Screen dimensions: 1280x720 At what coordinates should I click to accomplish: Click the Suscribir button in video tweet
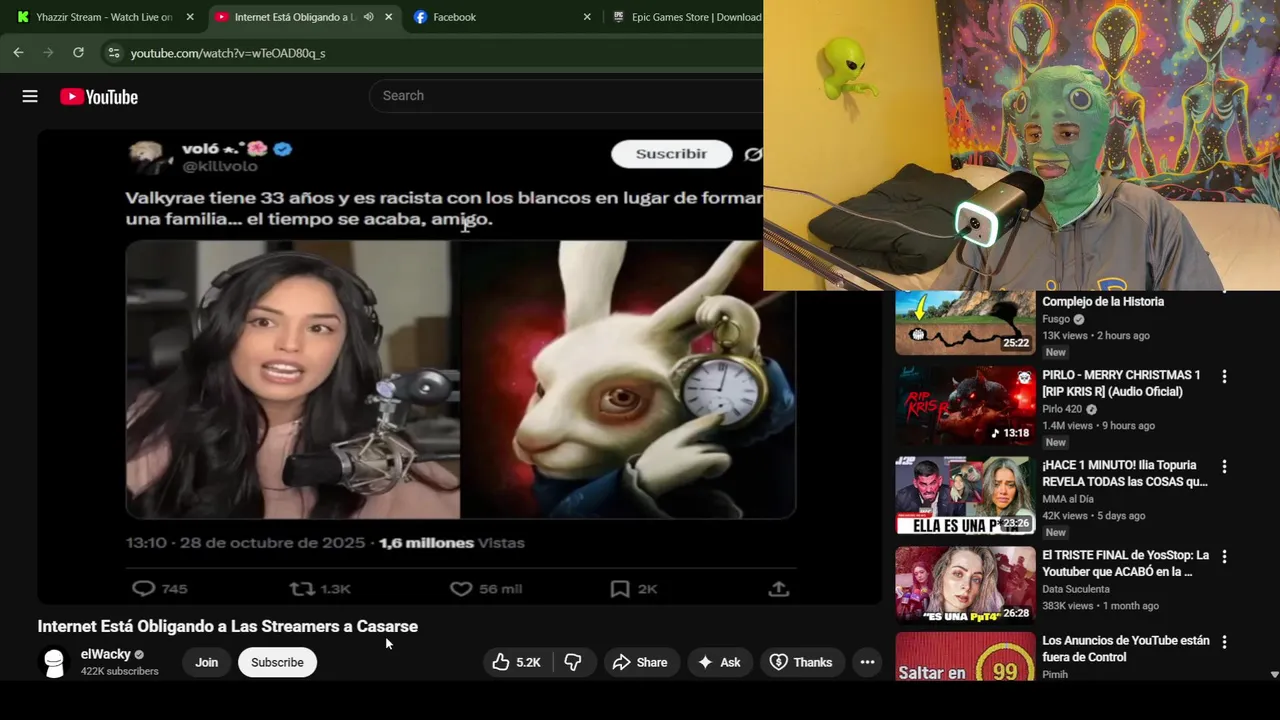(672, 154)
